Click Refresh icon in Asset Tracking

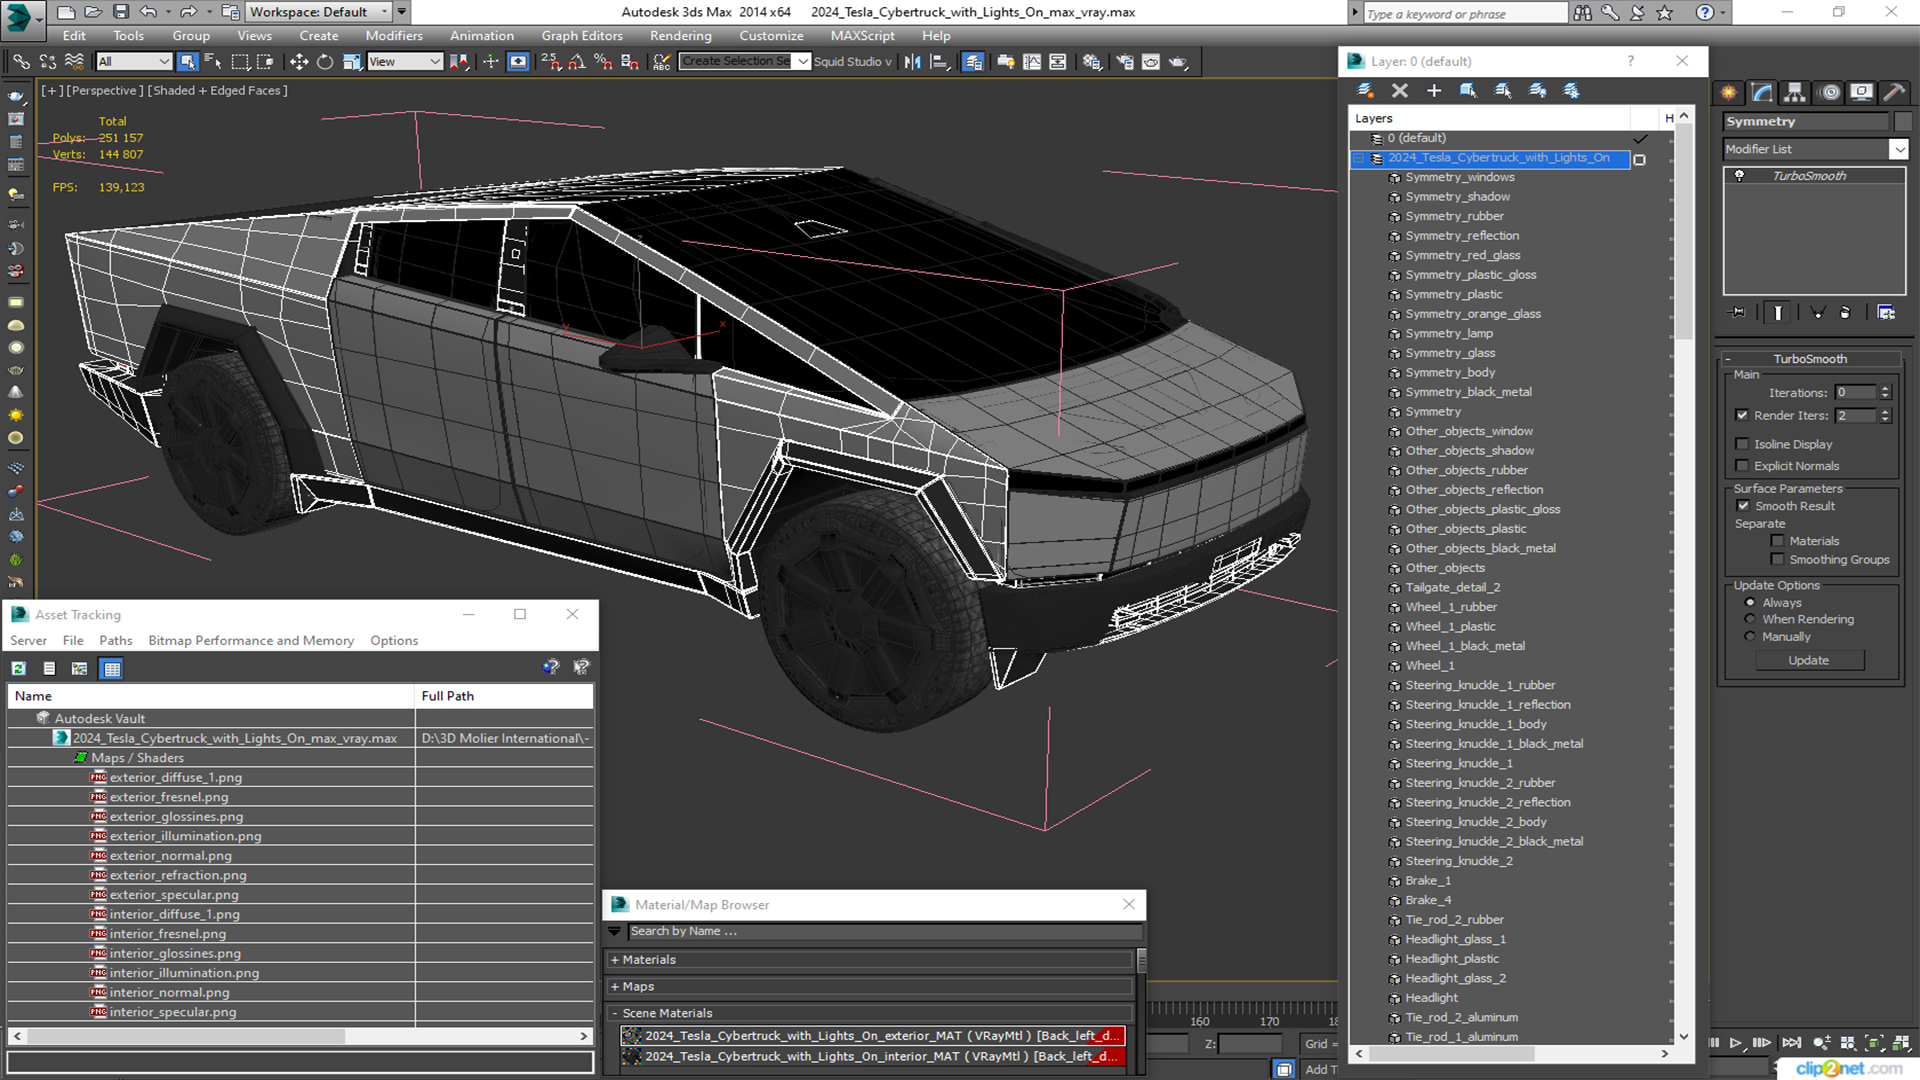(x=19, y=669)
